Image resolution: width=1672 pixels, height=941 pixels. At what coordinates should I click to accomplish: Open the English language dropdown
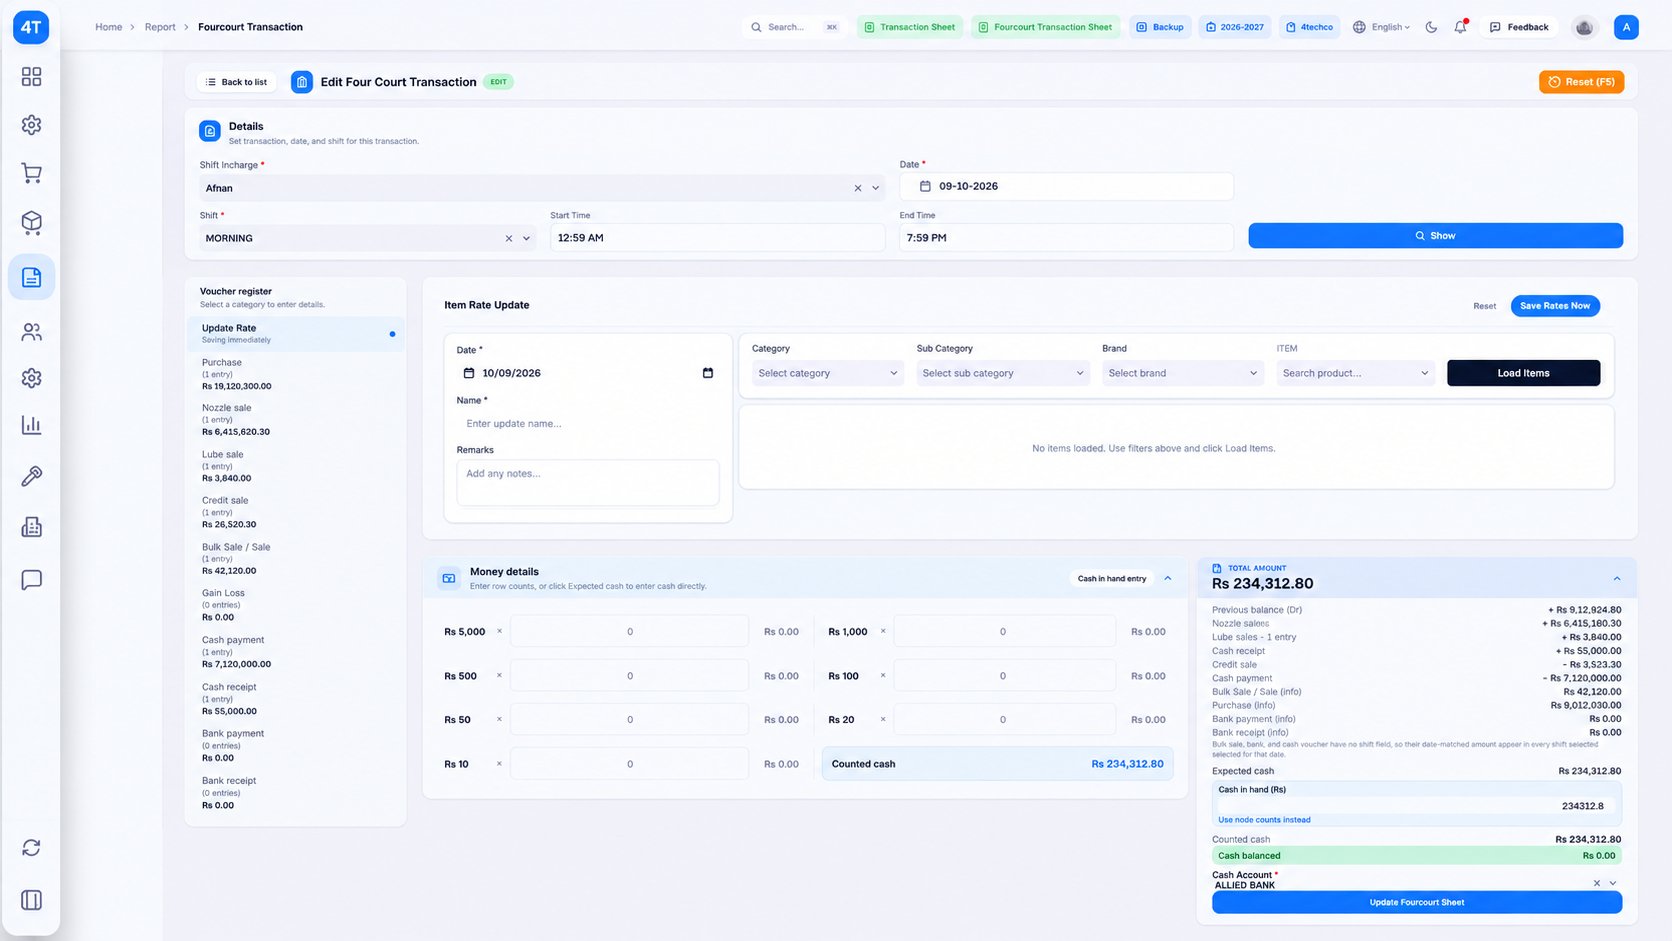[x=1381, y=27]
